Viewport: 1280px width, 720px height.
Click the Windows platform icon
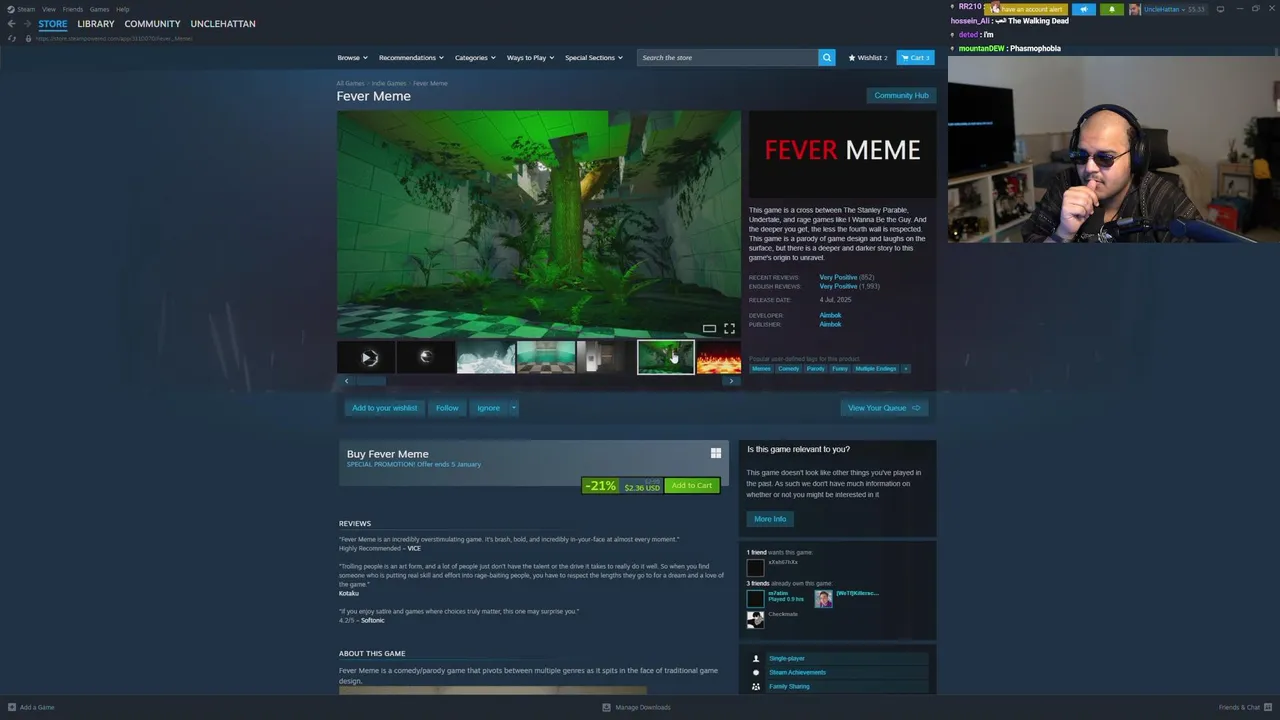[x=716, y=454]
